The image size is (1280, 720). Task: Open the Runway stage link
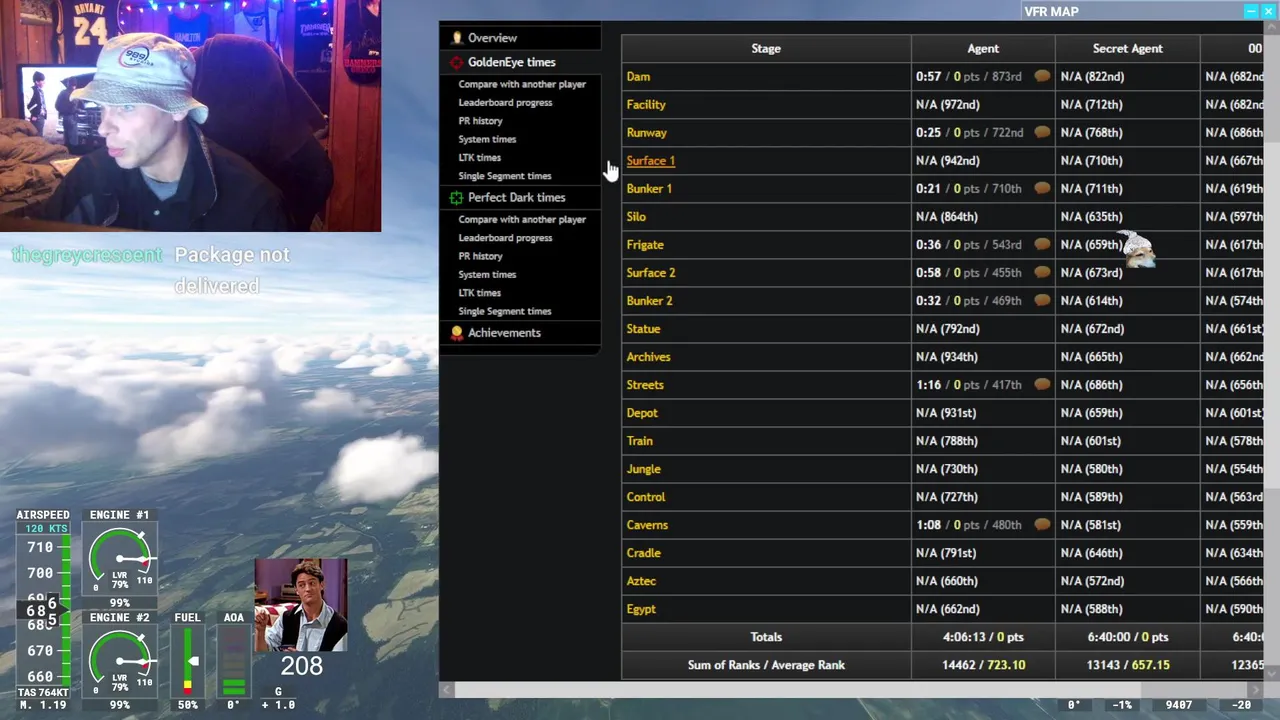click(646, 132)
